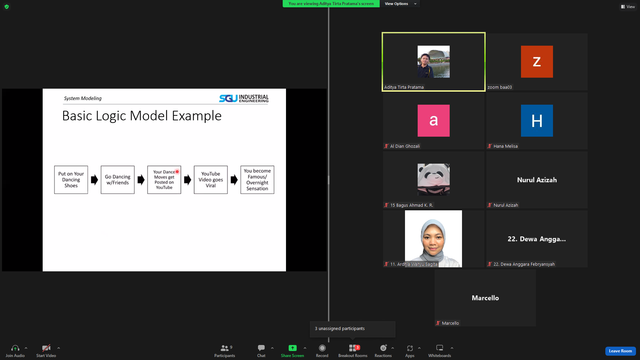Expand the Apps options arrow
Image resolution: width=640 pixels, height=360 pixels.
419,348
